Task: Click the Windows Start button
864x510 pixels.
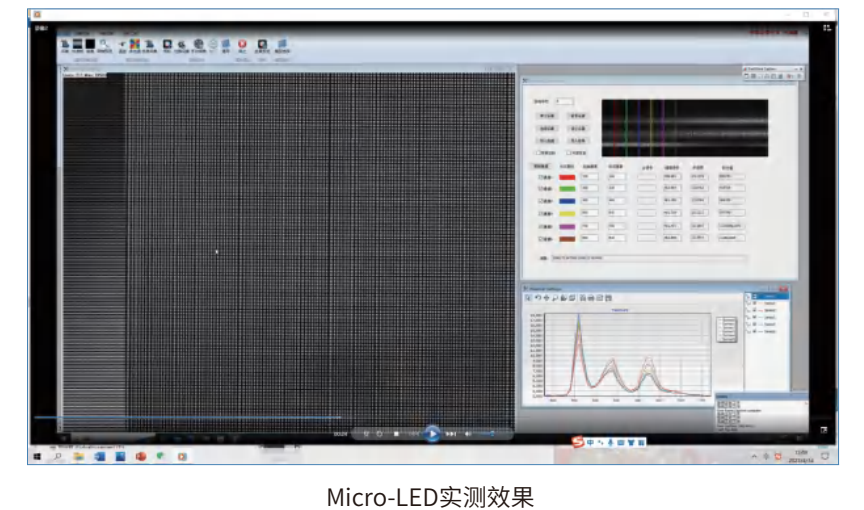Action: (37, 456)
